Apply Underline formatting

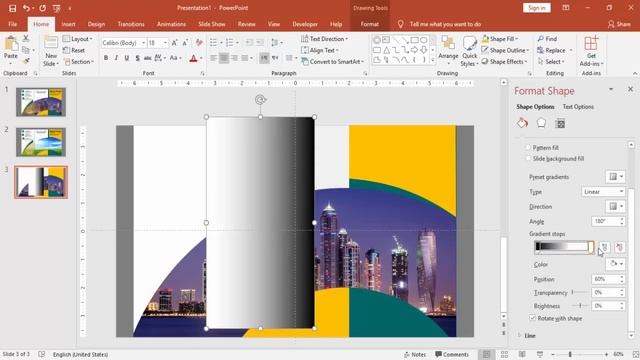pyautogui.click(x=127, y=58)
